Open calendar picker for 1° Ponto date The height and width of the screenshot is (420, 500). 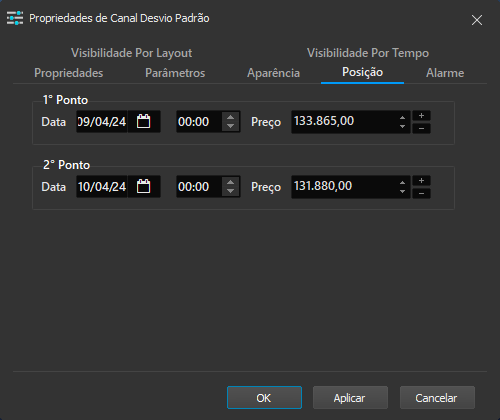pyautogui.click(x=144, y=121)
